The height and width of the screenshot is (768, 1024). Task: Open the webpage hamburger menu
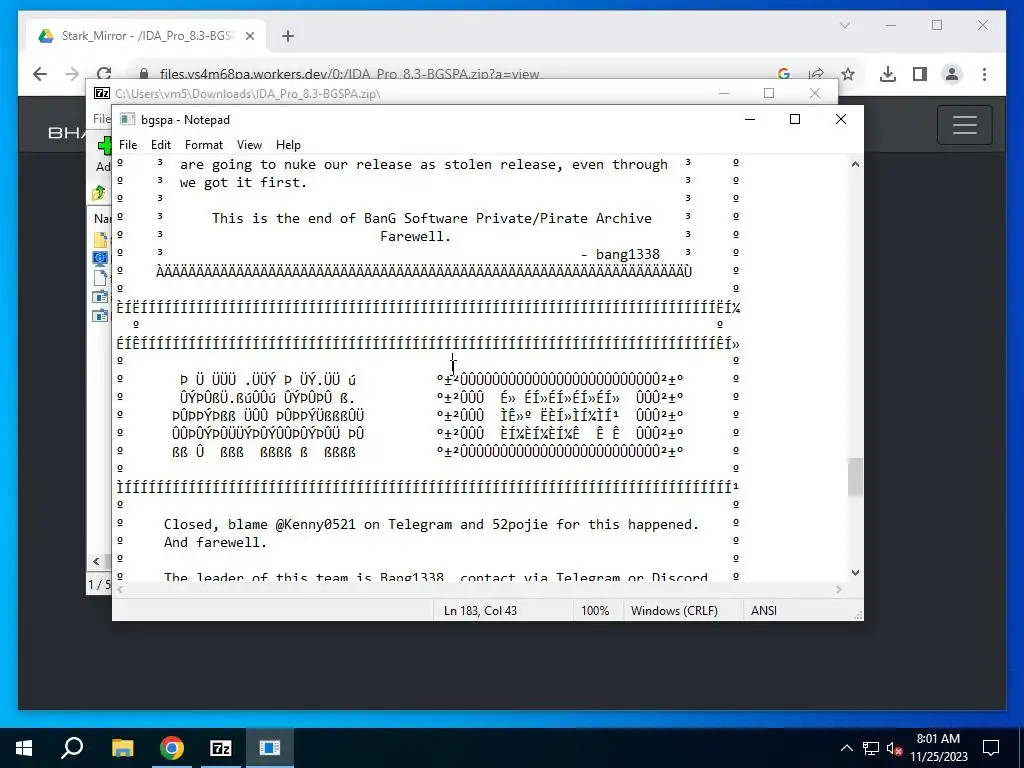[965, 125]
